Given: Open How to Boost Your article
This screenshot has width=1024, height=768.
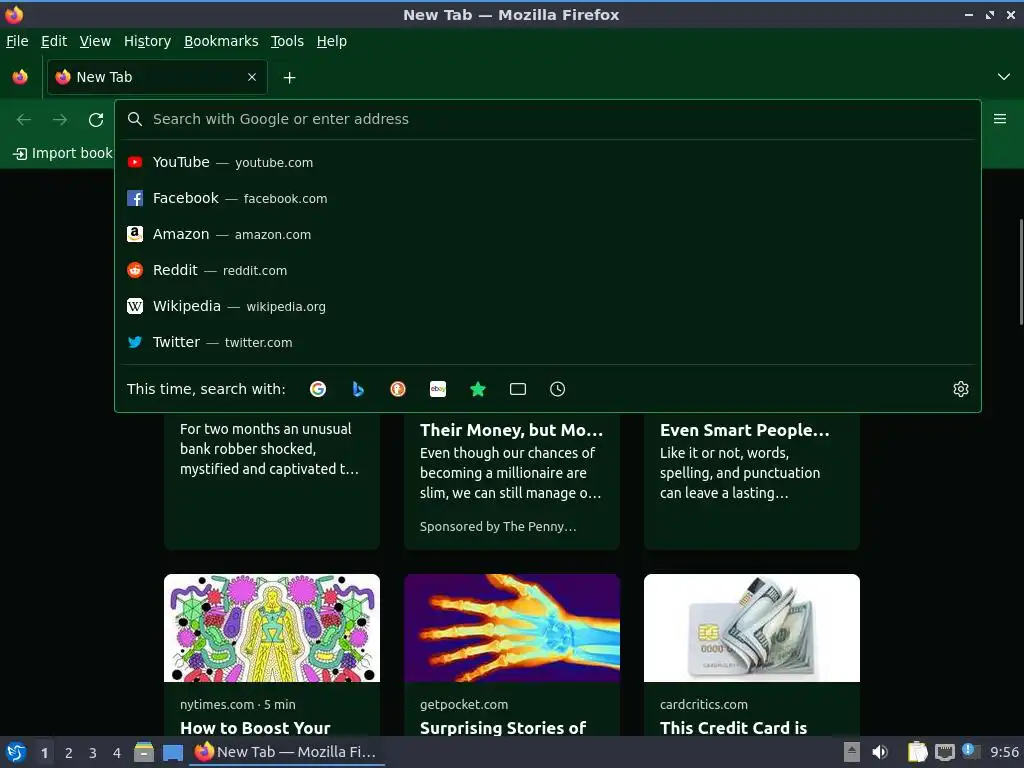Looking at the screenshot, I should pos(255,728).
